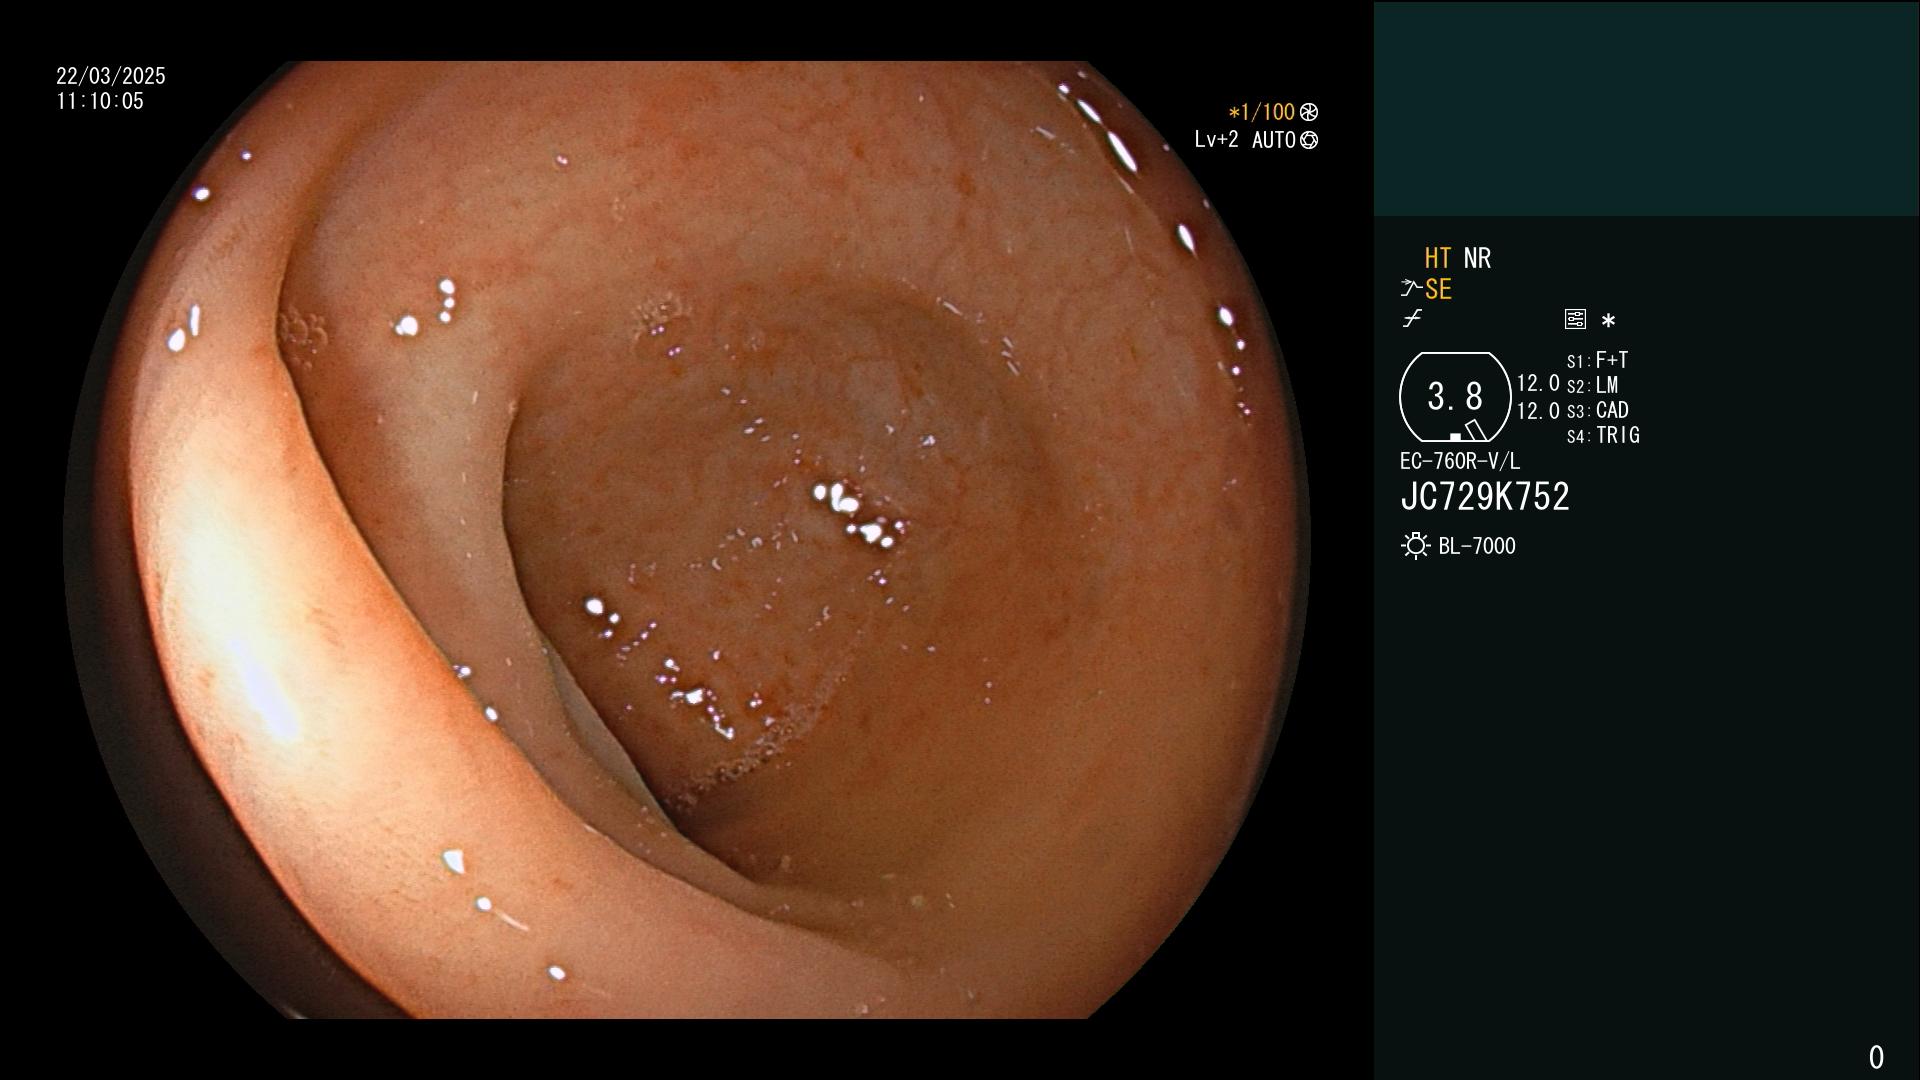Click the NR noise reduction label
The width and height of the screenshot is (1920, 1080).
tap(1477, 258)
